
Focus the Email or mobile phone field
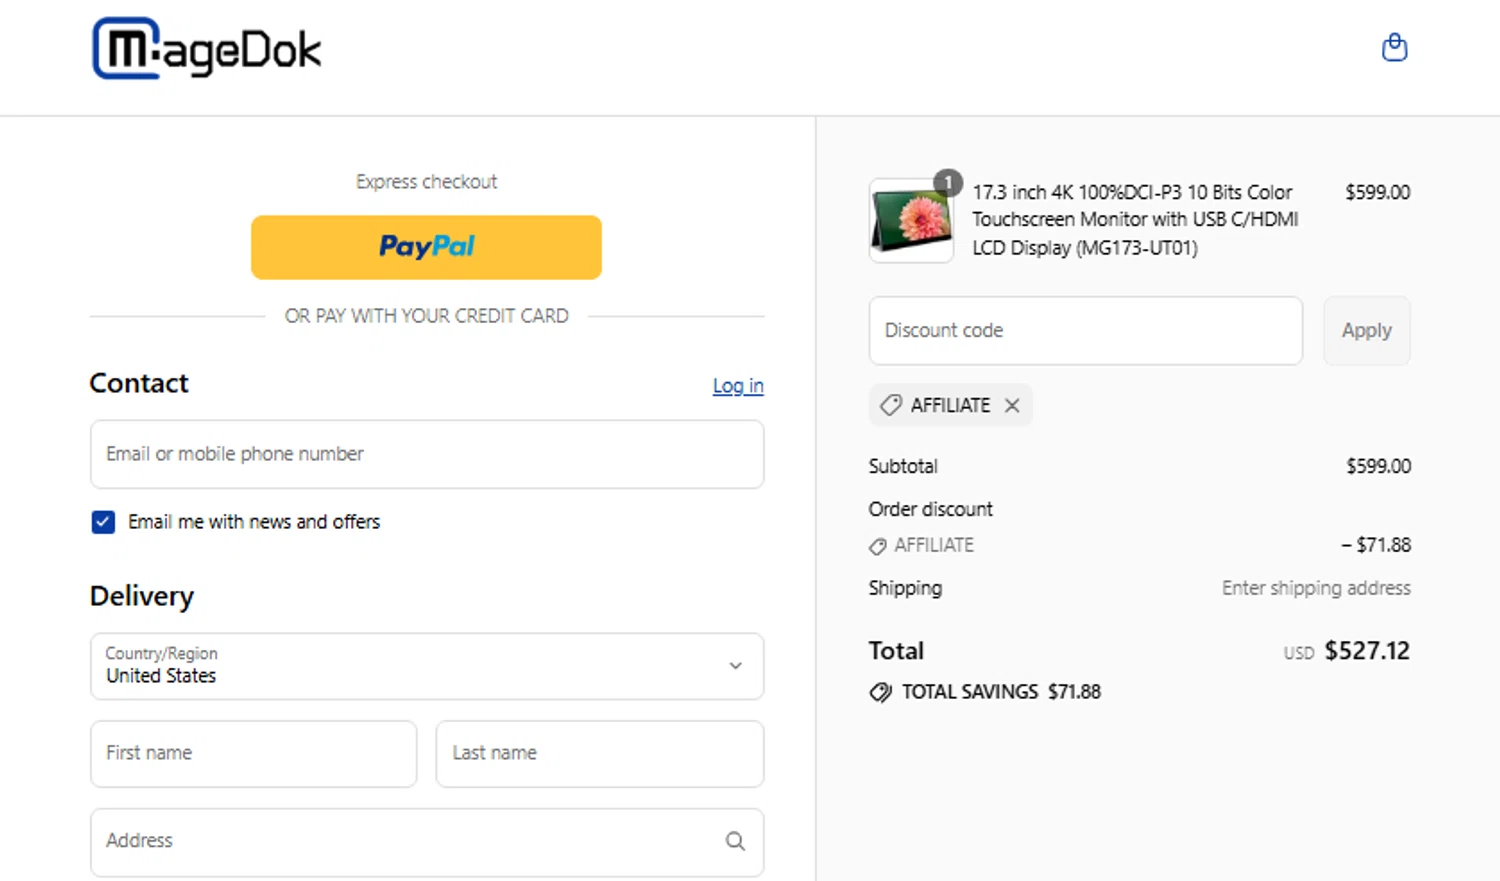pyautogui.click(x=427, y=454)
